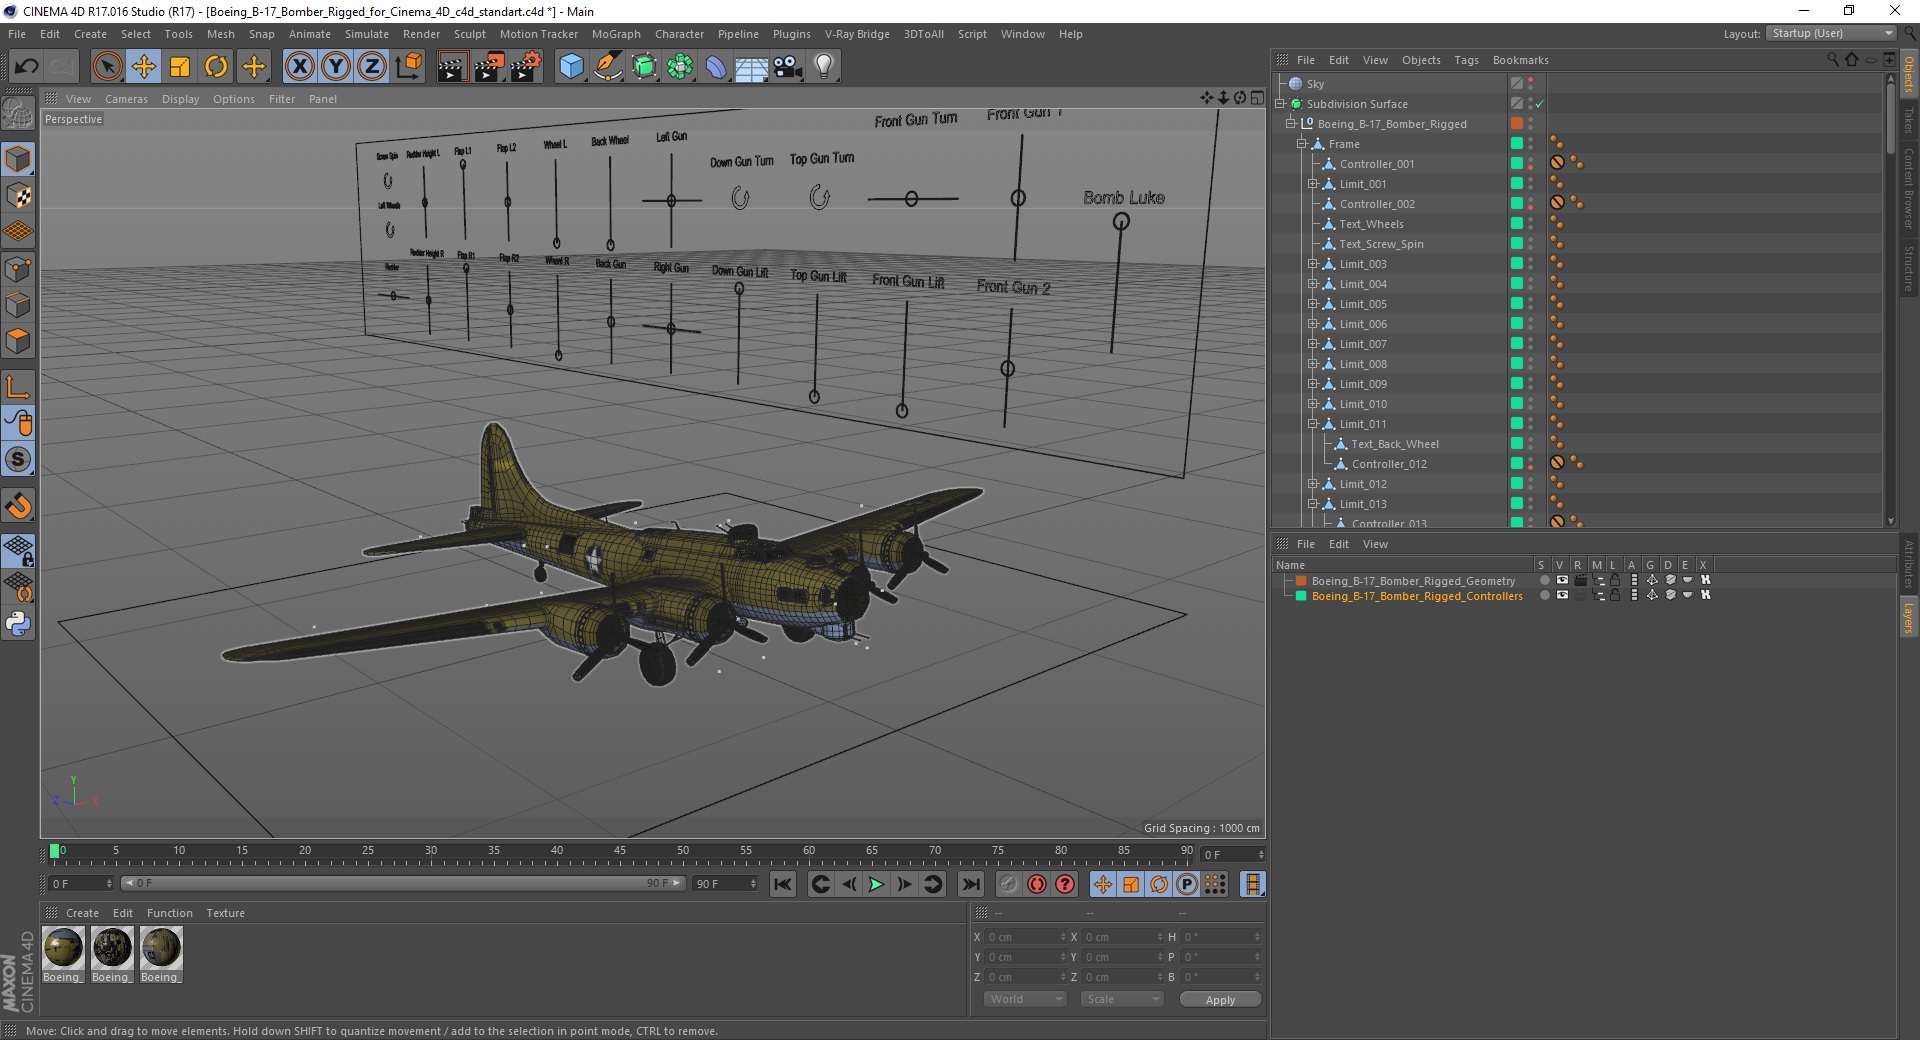Click the Record Active Objects button

tap(1008, 884)
